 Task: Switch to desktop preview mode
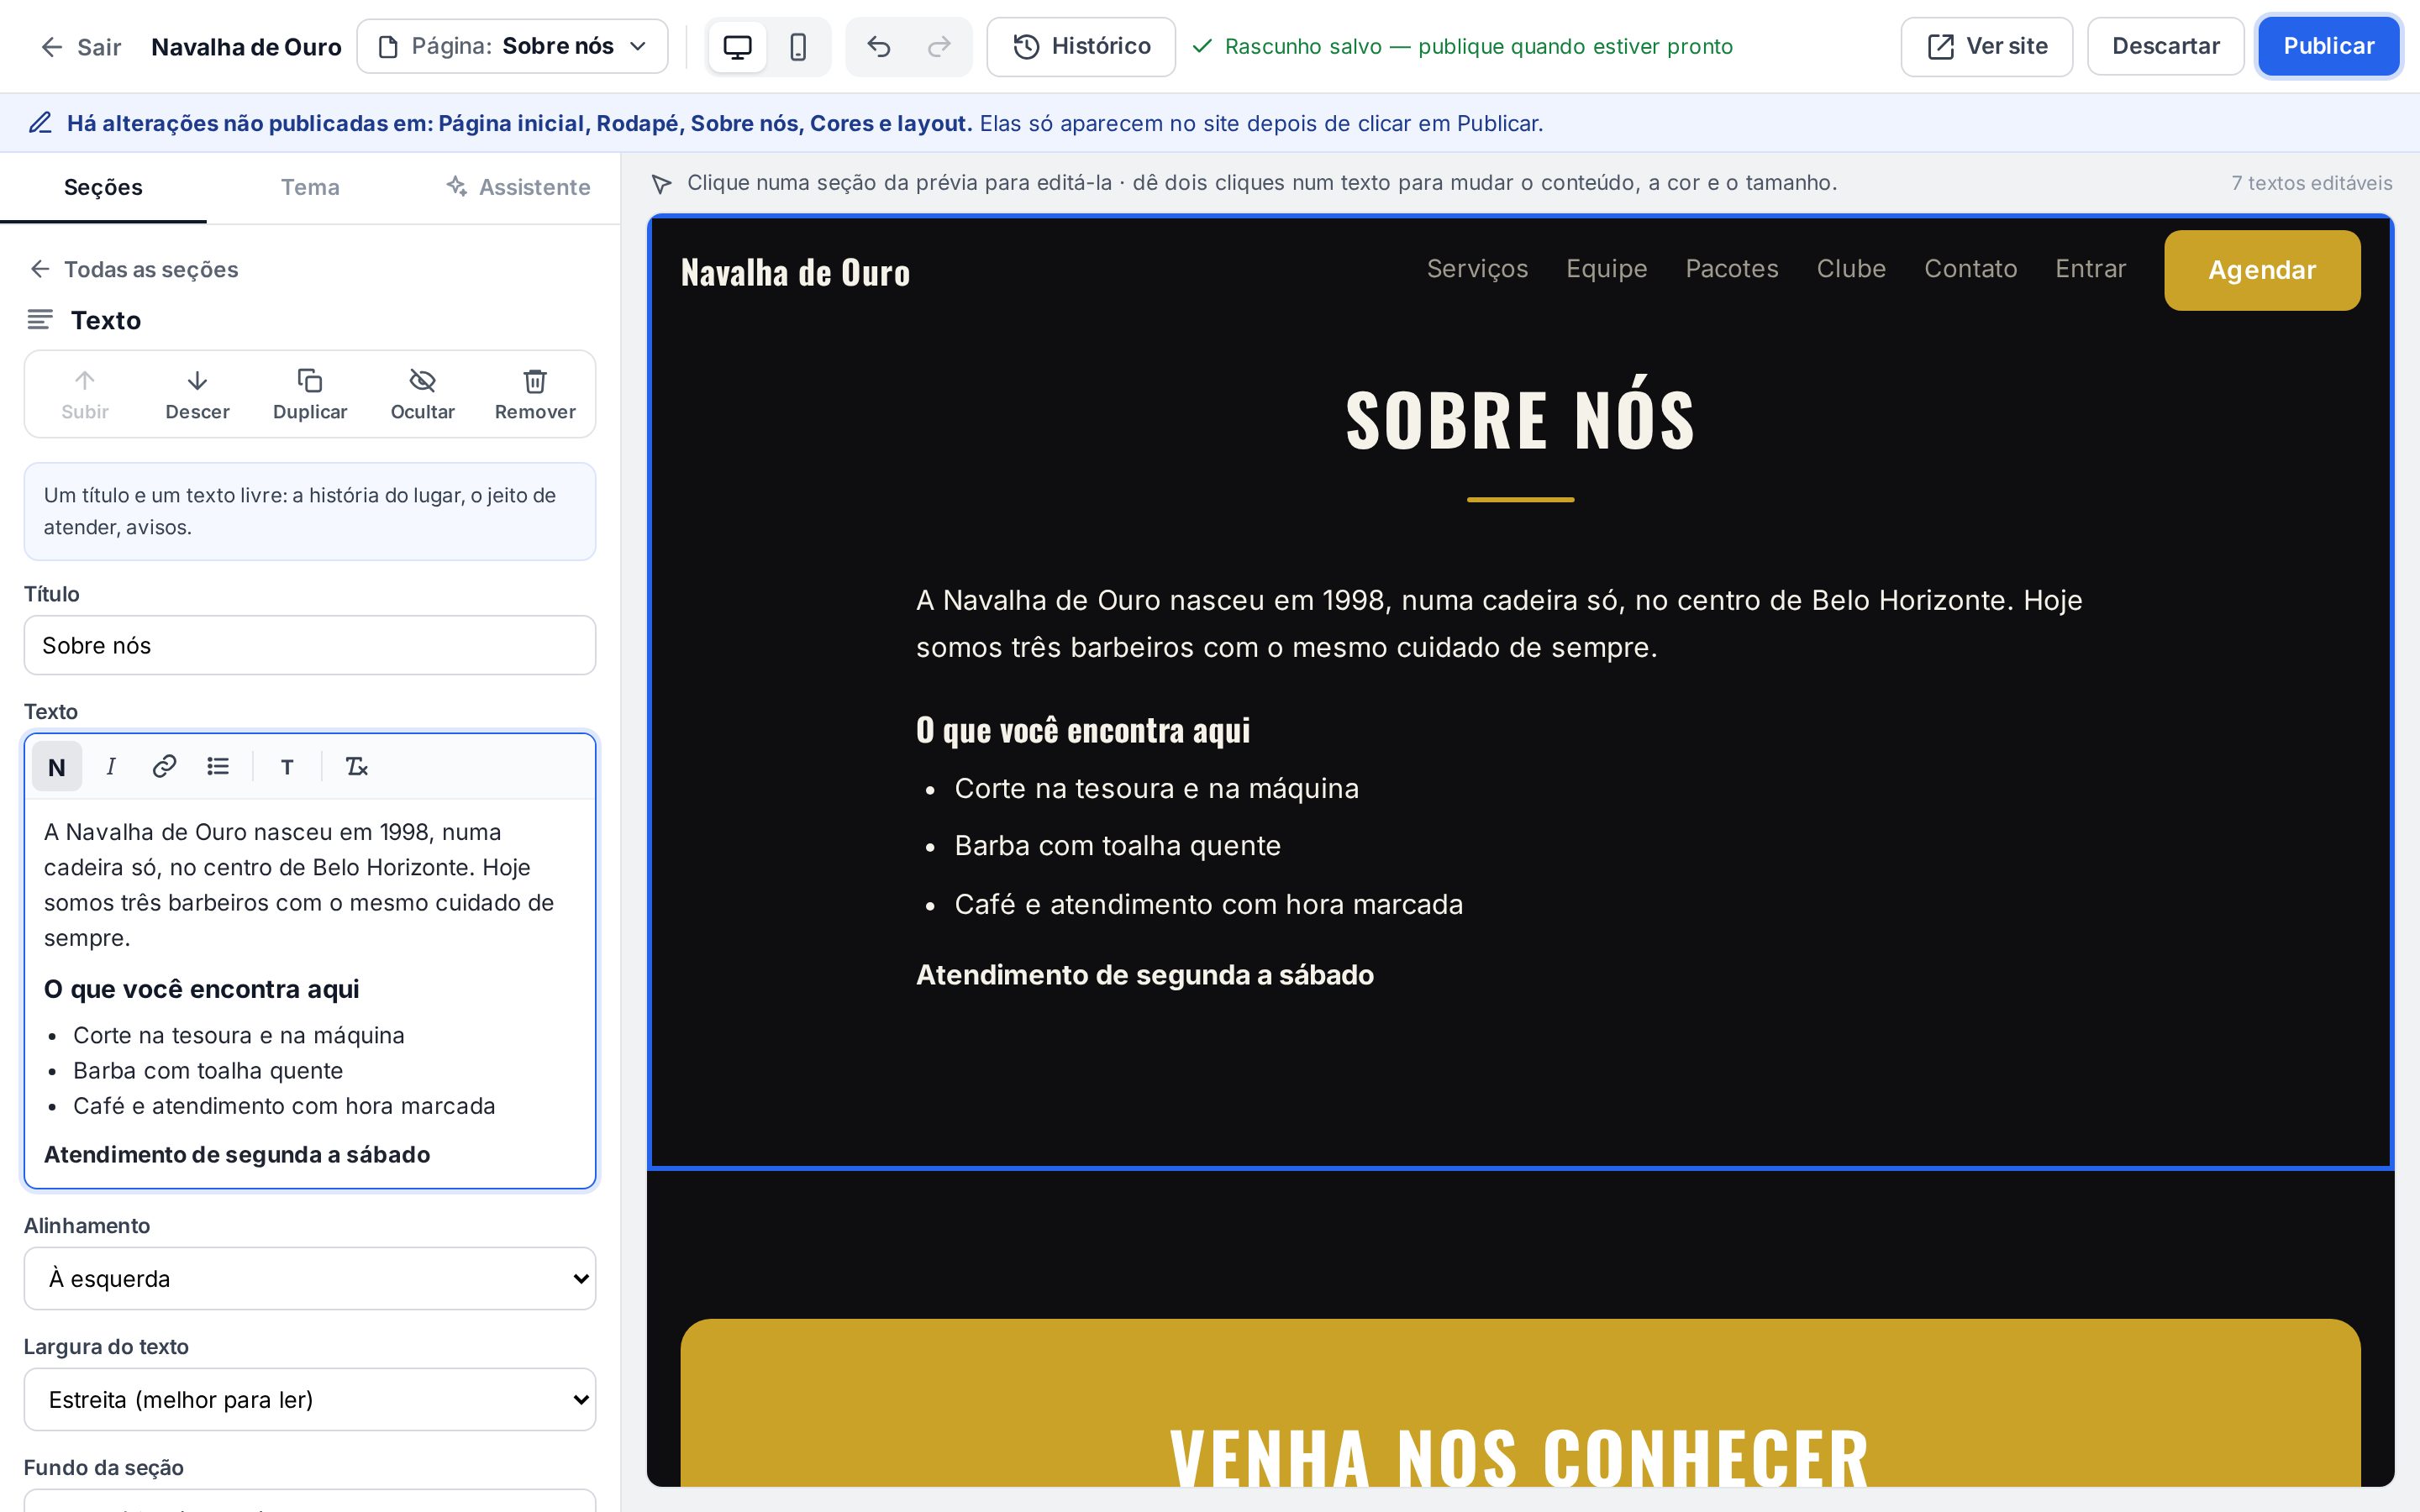pos(738,47)
